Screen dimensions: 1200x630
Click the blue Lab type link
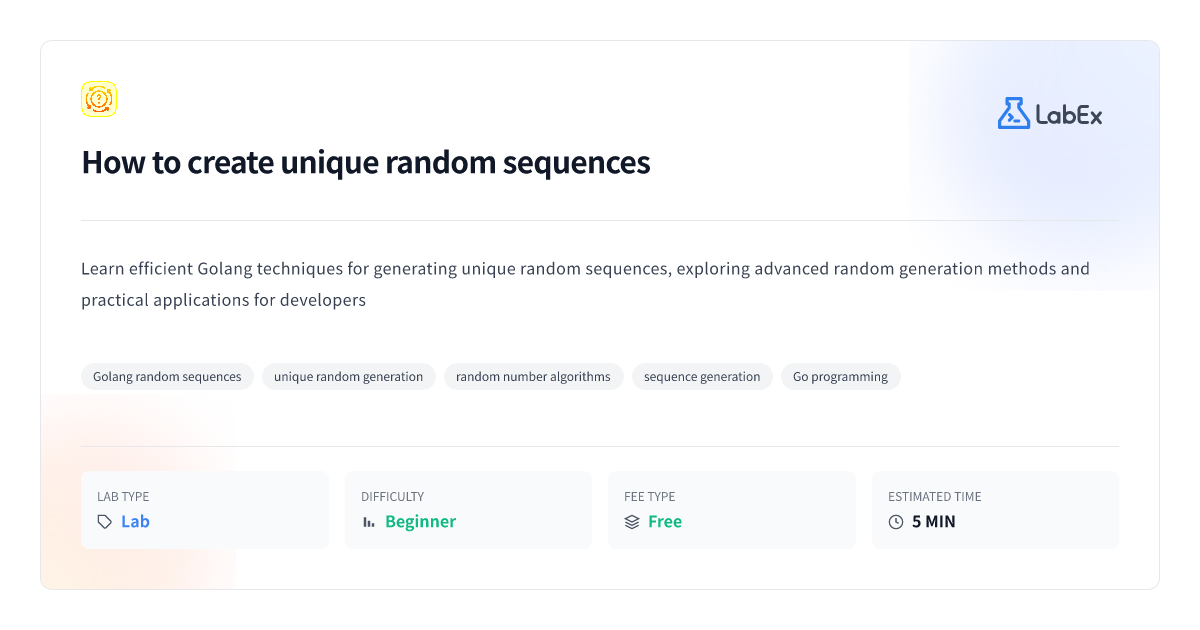coord(135,522)
